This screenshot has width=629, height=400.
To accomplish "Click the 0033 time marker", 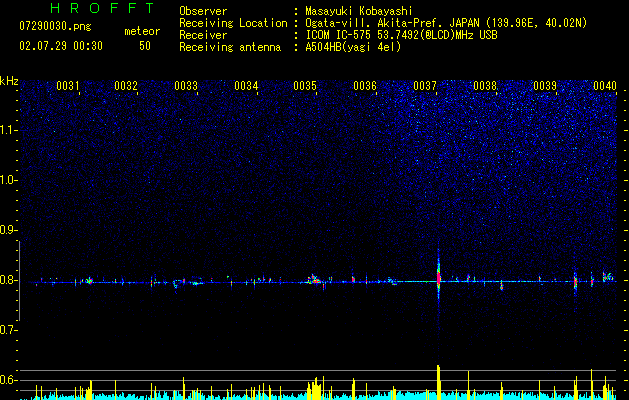I will 186,86.
